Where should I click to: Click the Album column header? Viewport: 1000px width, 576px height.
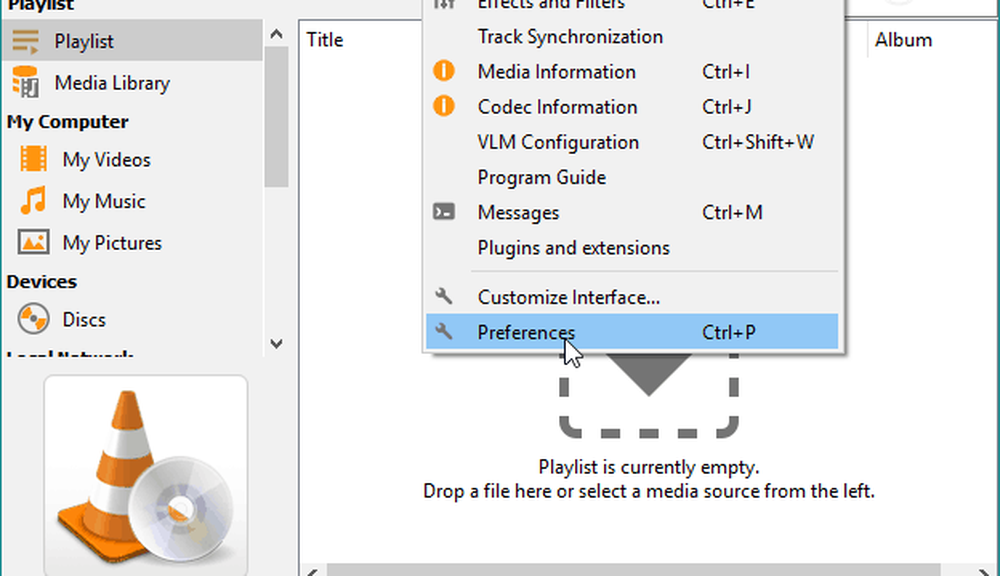(903, 40)
